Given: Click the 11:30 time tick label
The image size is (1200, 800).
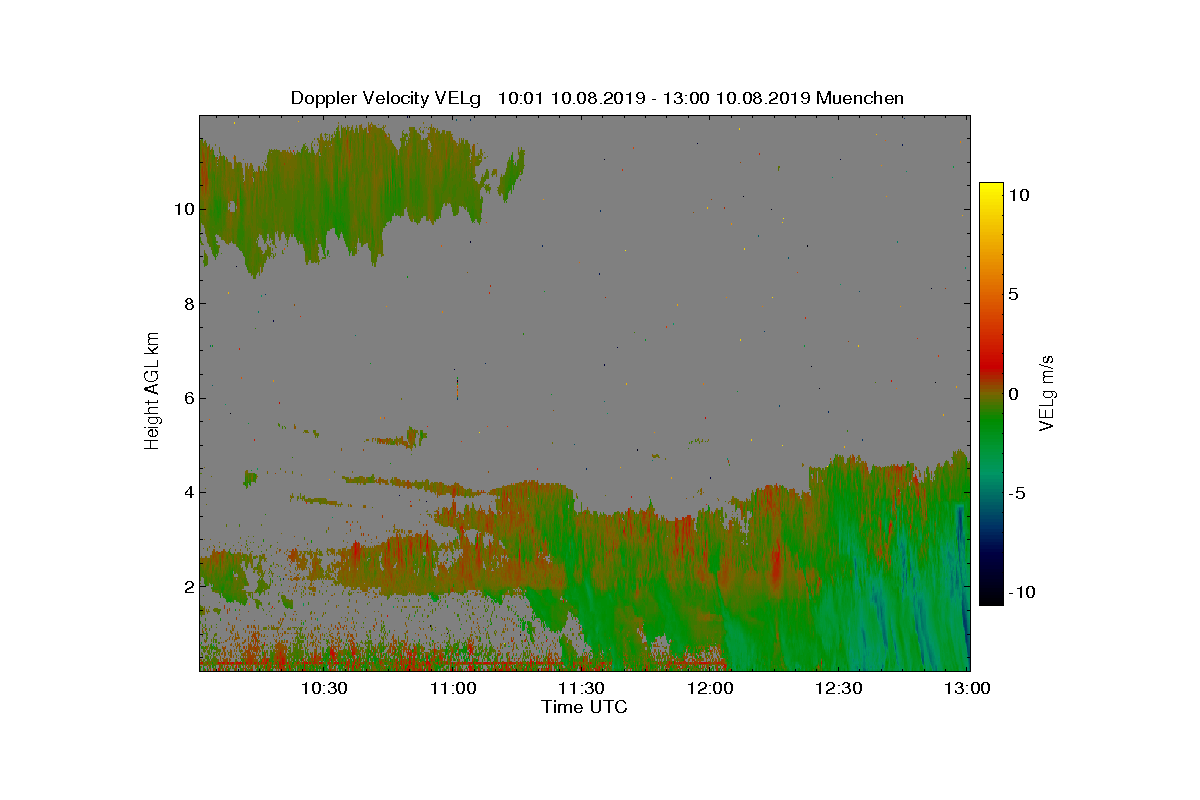Looking at the screenshot, I should (x=582, y=688).
